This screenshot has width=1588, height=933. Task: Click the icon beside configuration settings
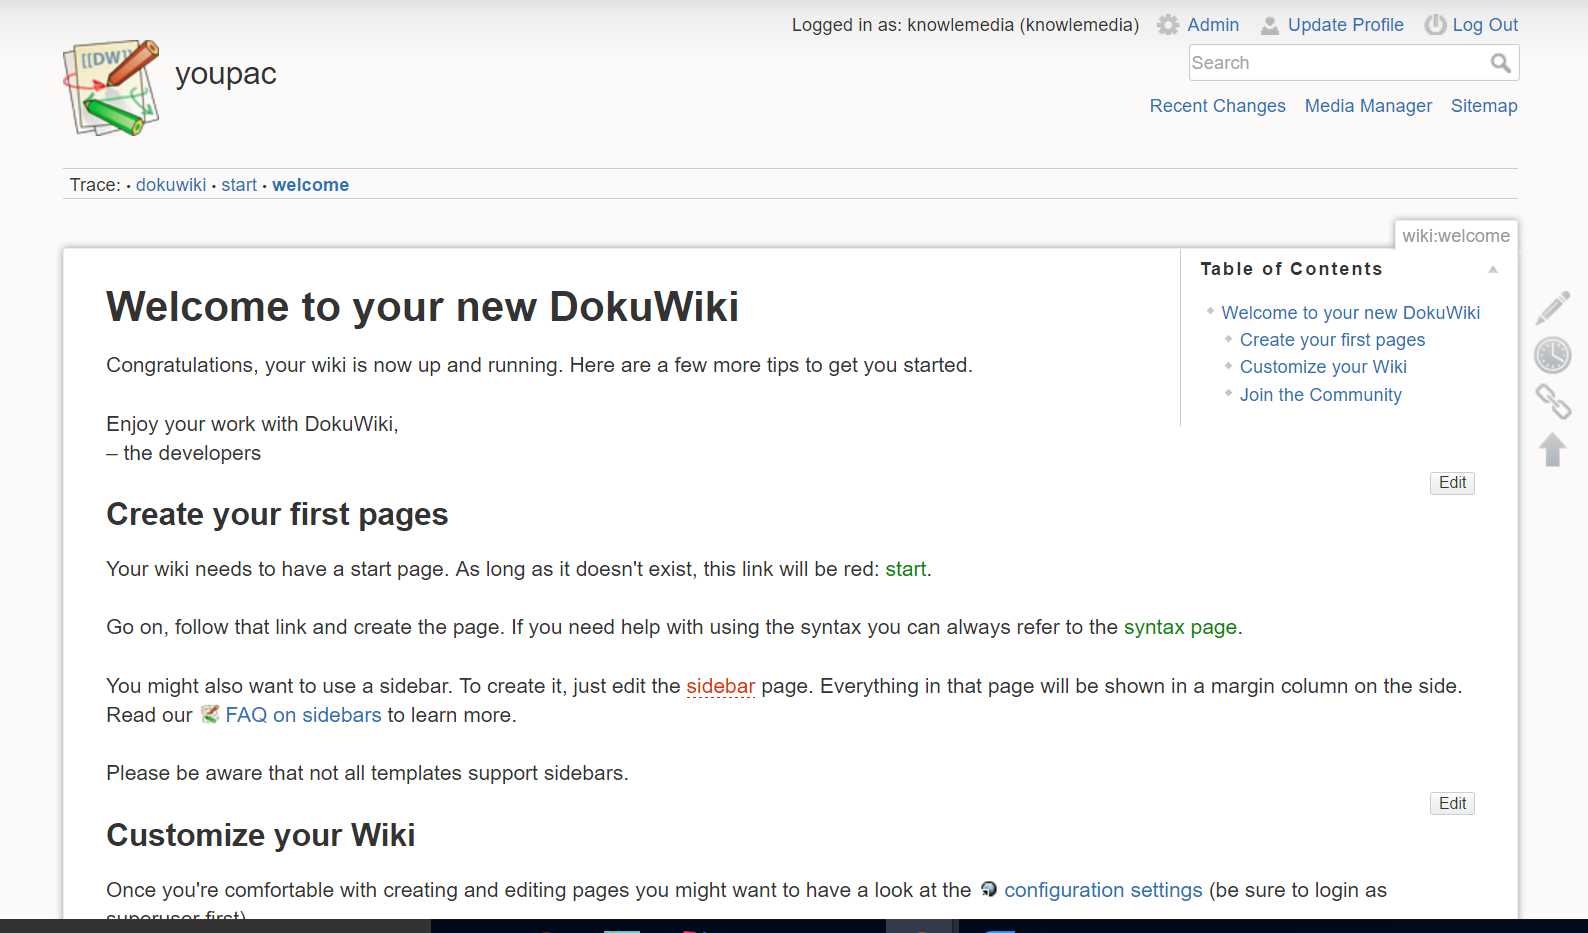tap(989, 889)
